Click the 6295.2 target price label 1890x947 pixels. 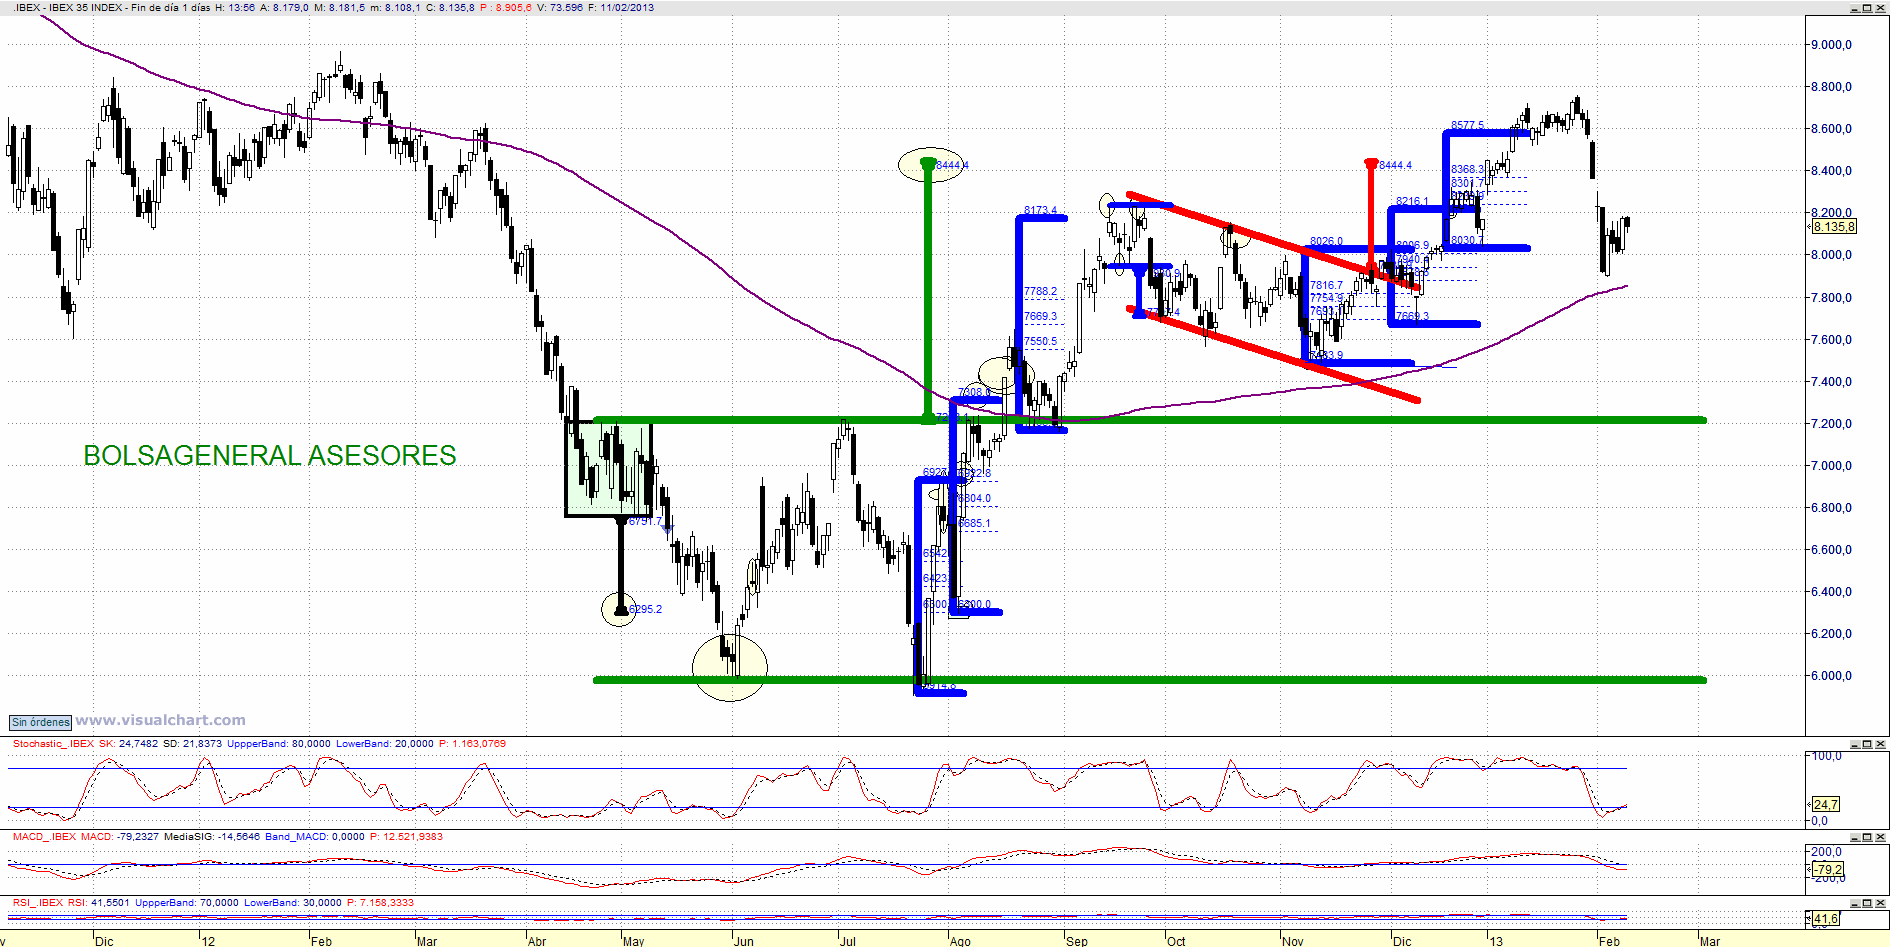[645, 609]
